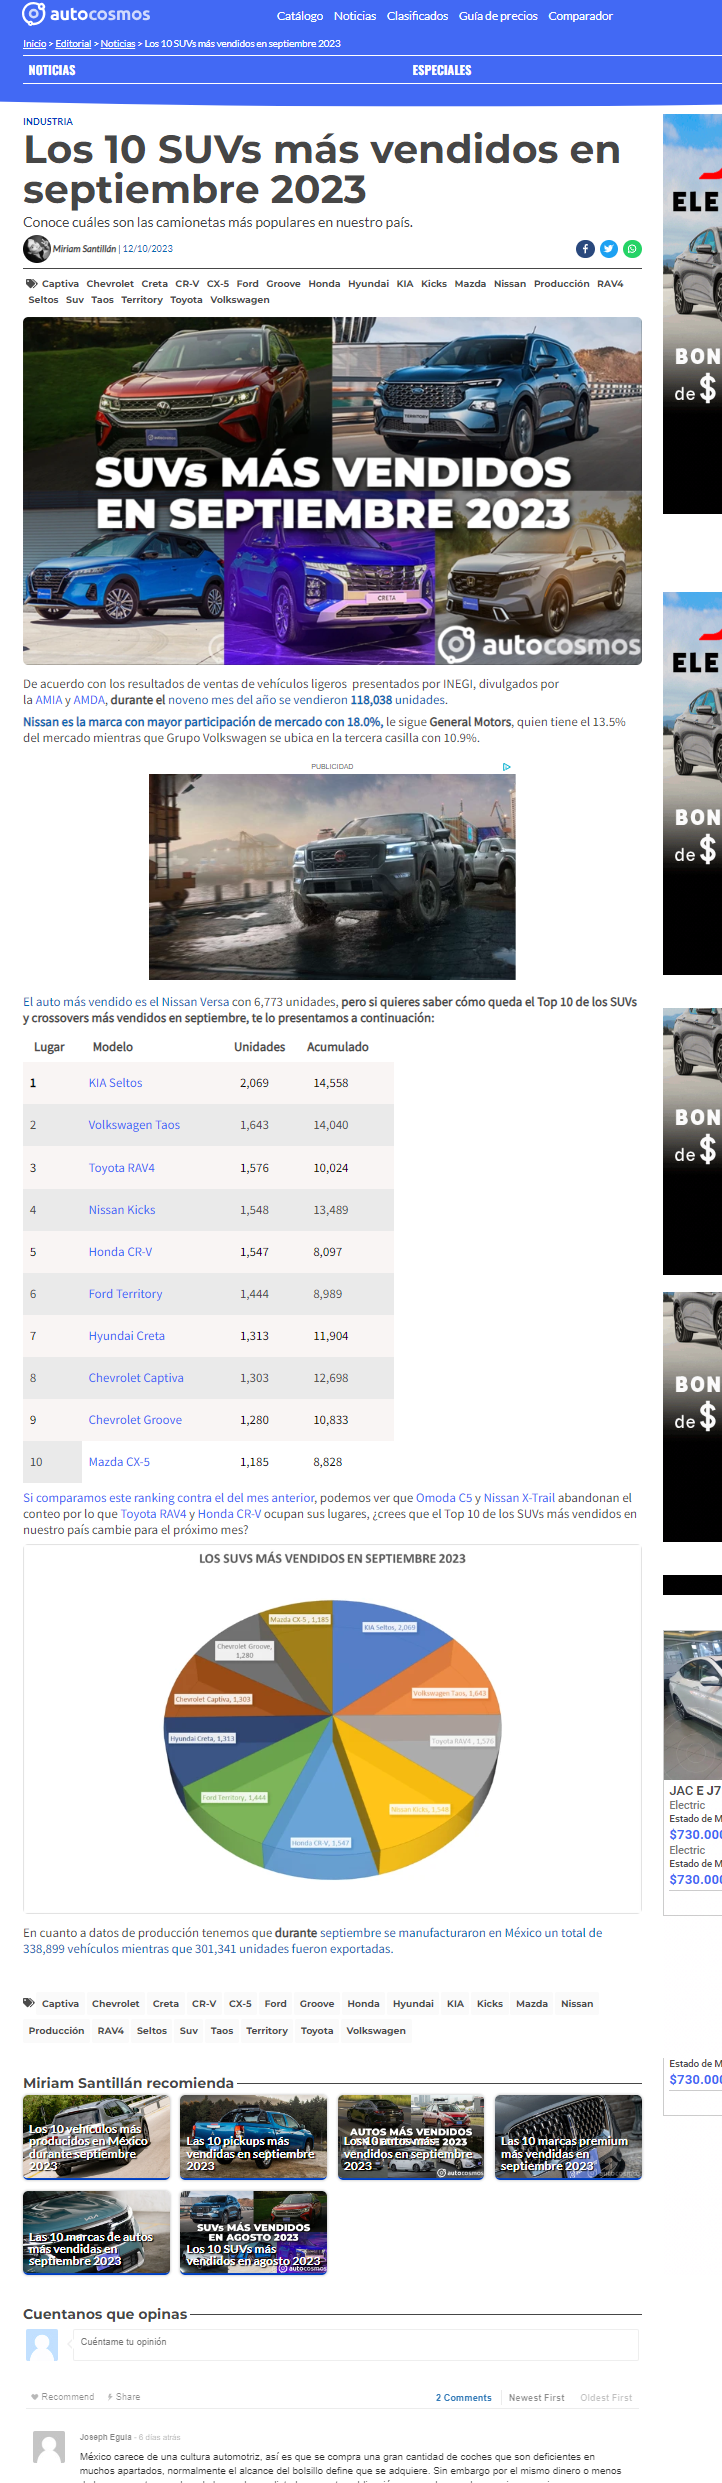Click the Joseph Eguía commenter name

[x=105, y=2437]
